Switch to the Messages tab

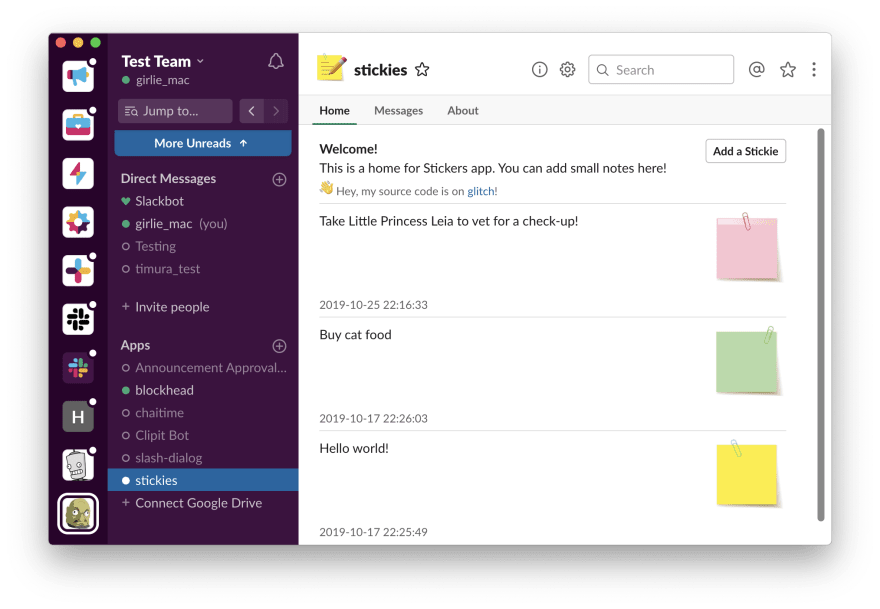(x=398, y=111)
